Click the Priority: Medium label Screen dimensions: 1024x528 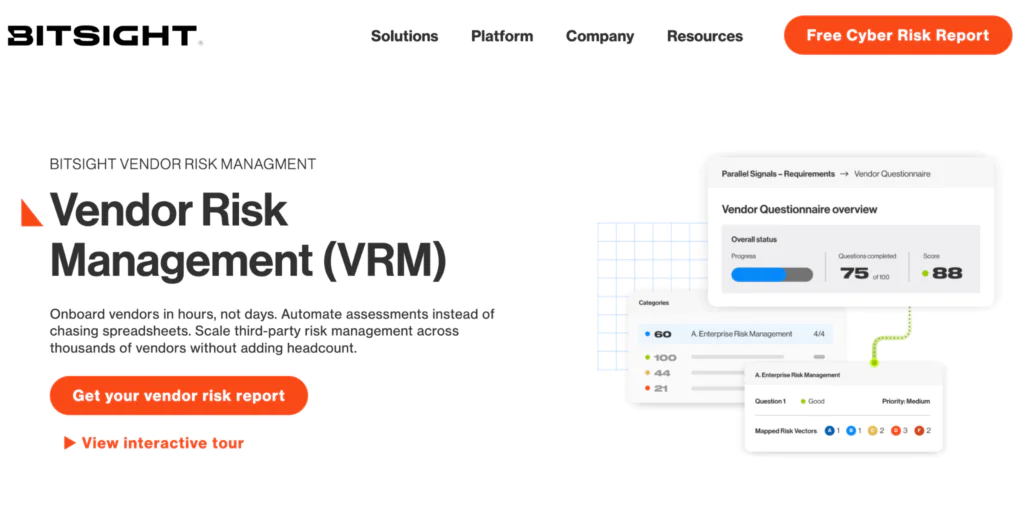tap(906, 401)
